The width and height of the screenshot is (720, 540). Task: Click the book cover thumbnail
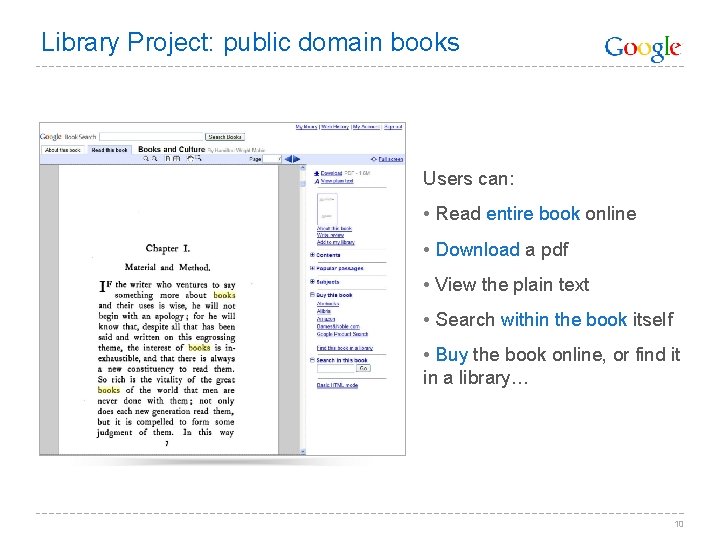[x=327, y=209]
